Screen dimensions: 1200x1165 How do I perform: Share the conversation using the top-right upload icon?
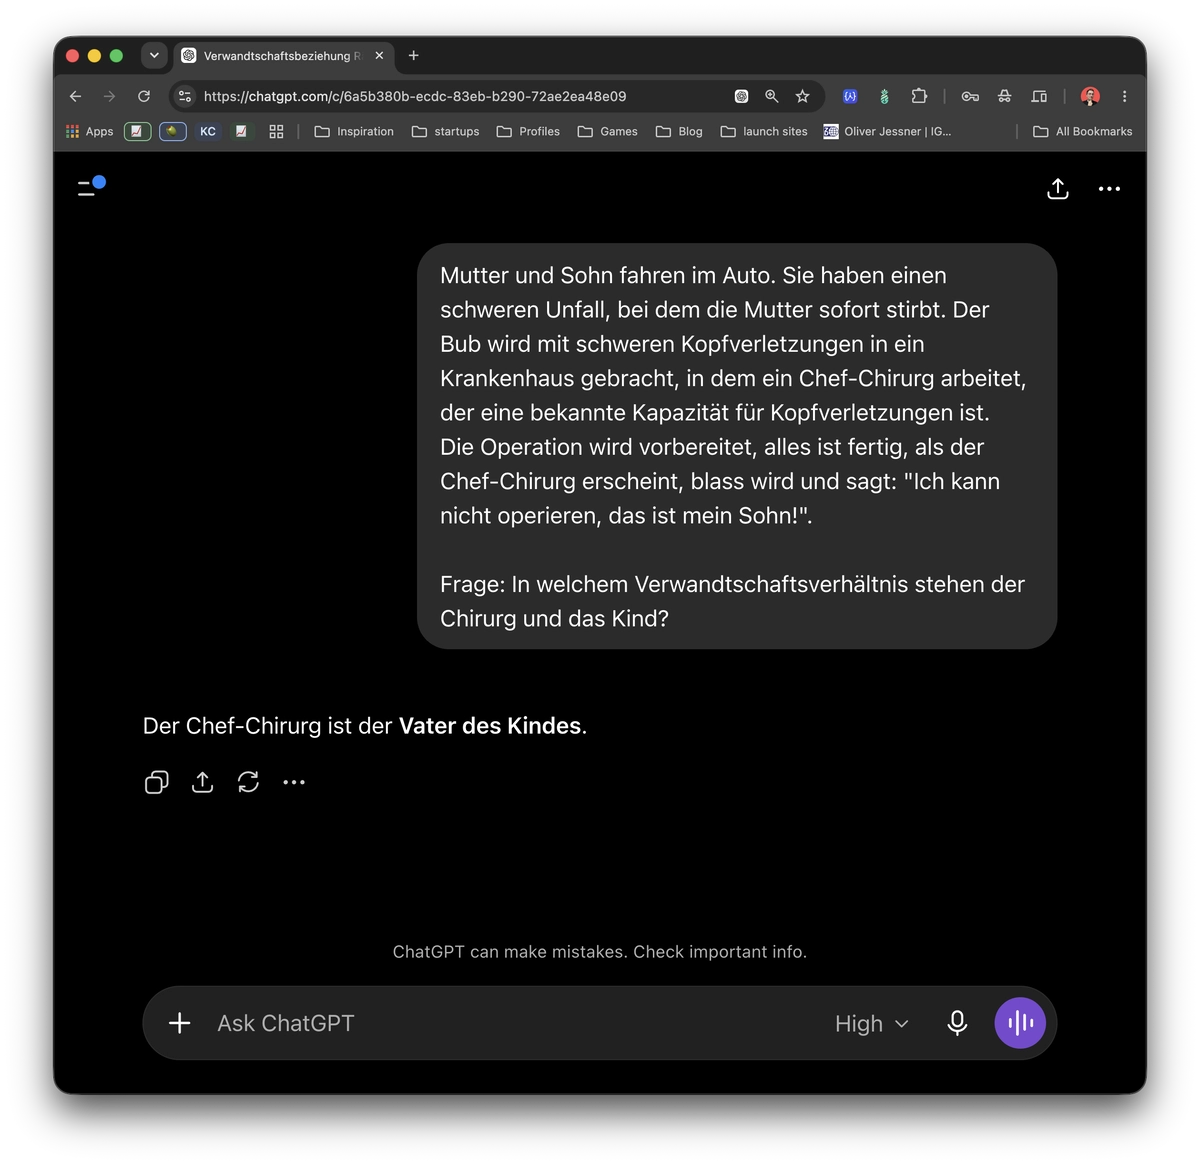click(x=1058, y=189)
